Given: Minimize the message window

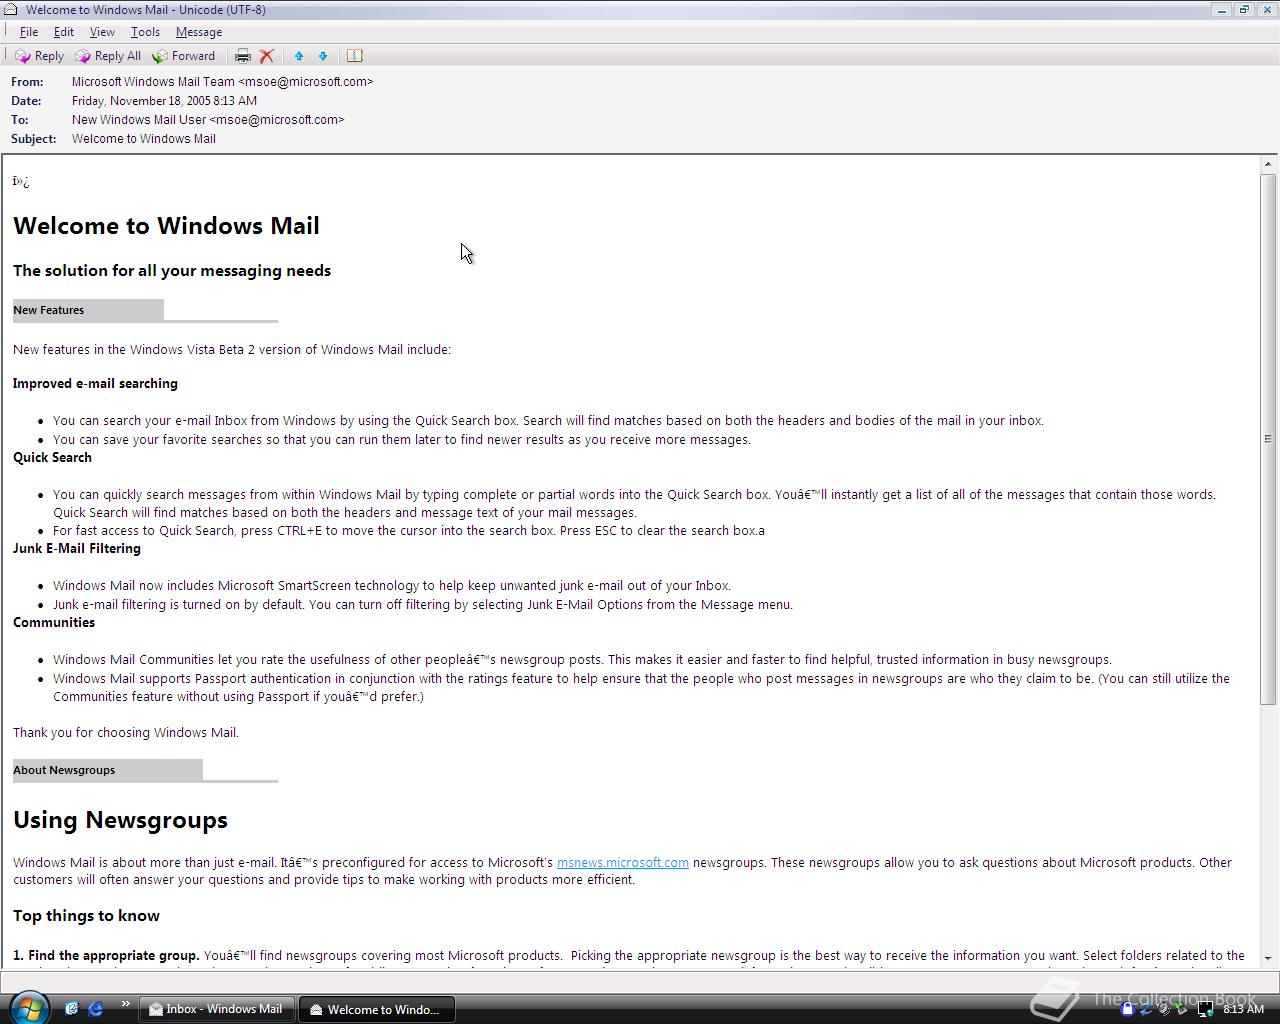Looking at the screenshot, I should [x=1222, y=10].
